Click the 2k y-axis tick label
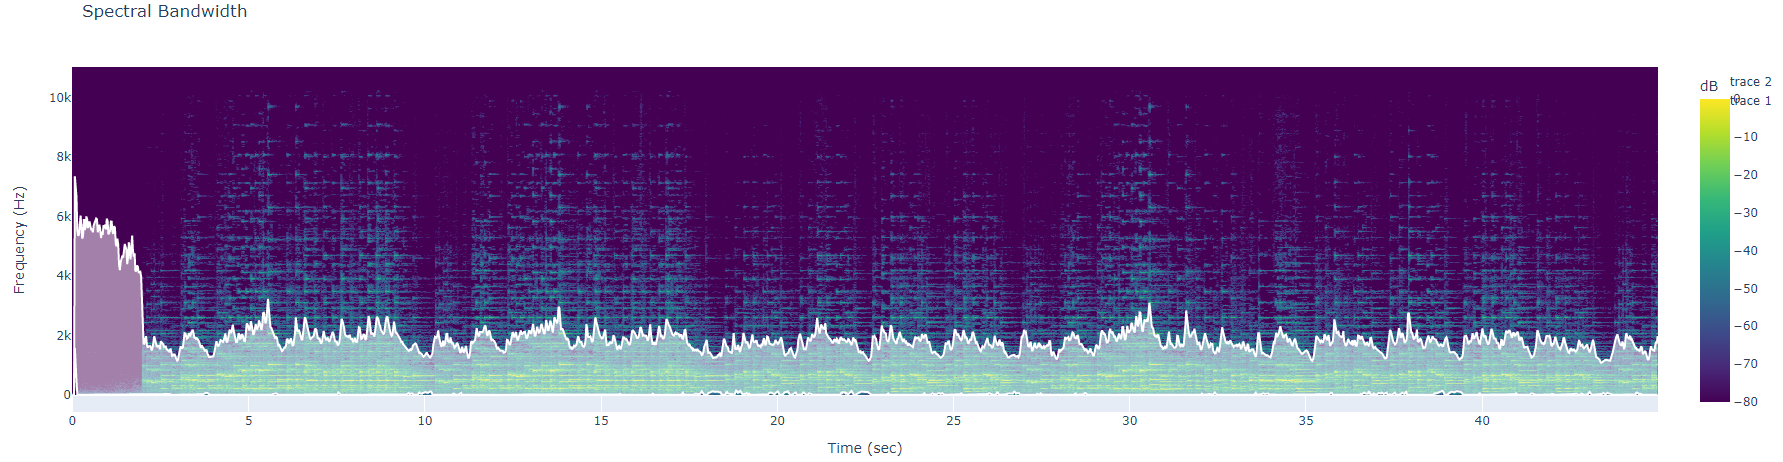Viewport: 1783px width, 462px height. [63, 336]
